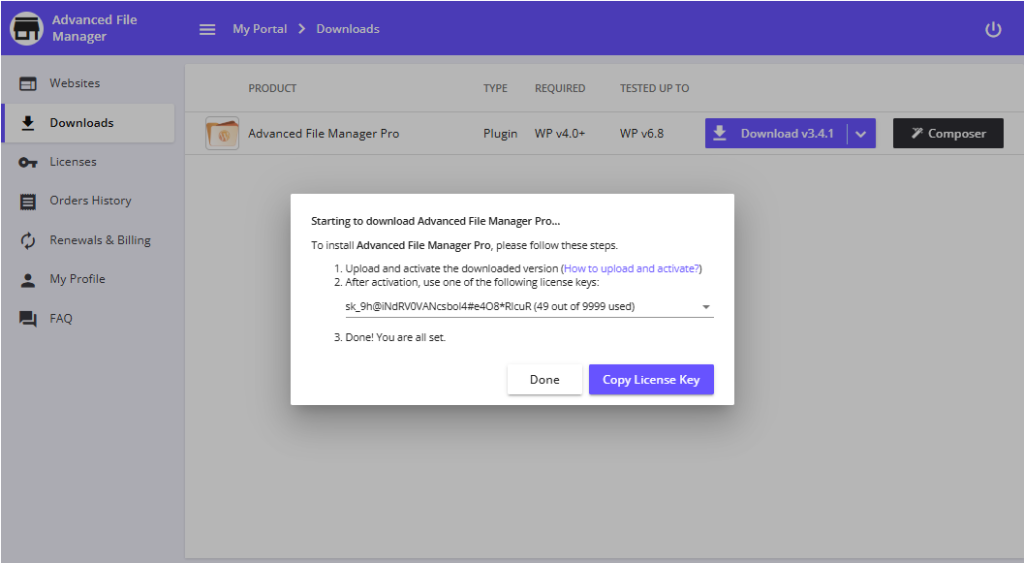
Task: Open Orders History page
Action: click(x=88, y=201)
